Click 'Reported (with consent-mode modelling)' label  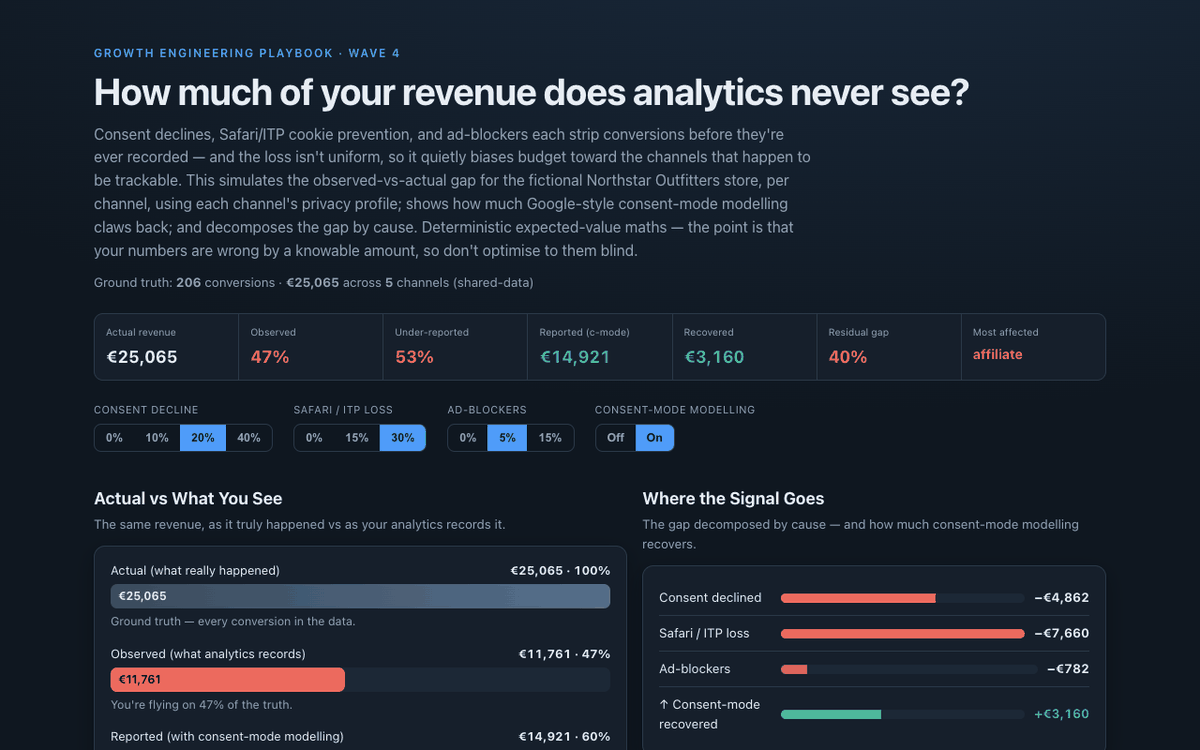click(227, 736)
